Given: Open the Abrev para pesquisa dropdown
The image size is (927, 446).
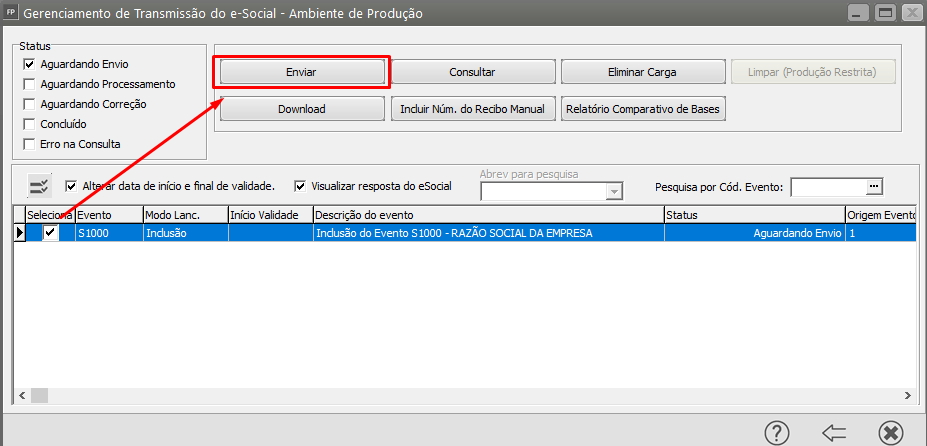Looking at the screenshot, I should [614, 191].
